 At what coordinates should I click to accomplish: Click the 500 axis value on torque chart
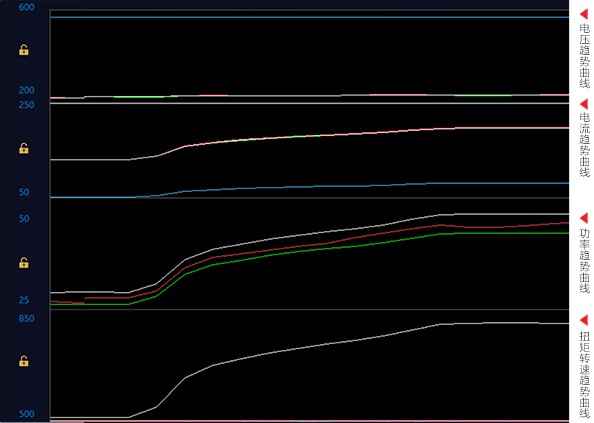pos(27,414)
